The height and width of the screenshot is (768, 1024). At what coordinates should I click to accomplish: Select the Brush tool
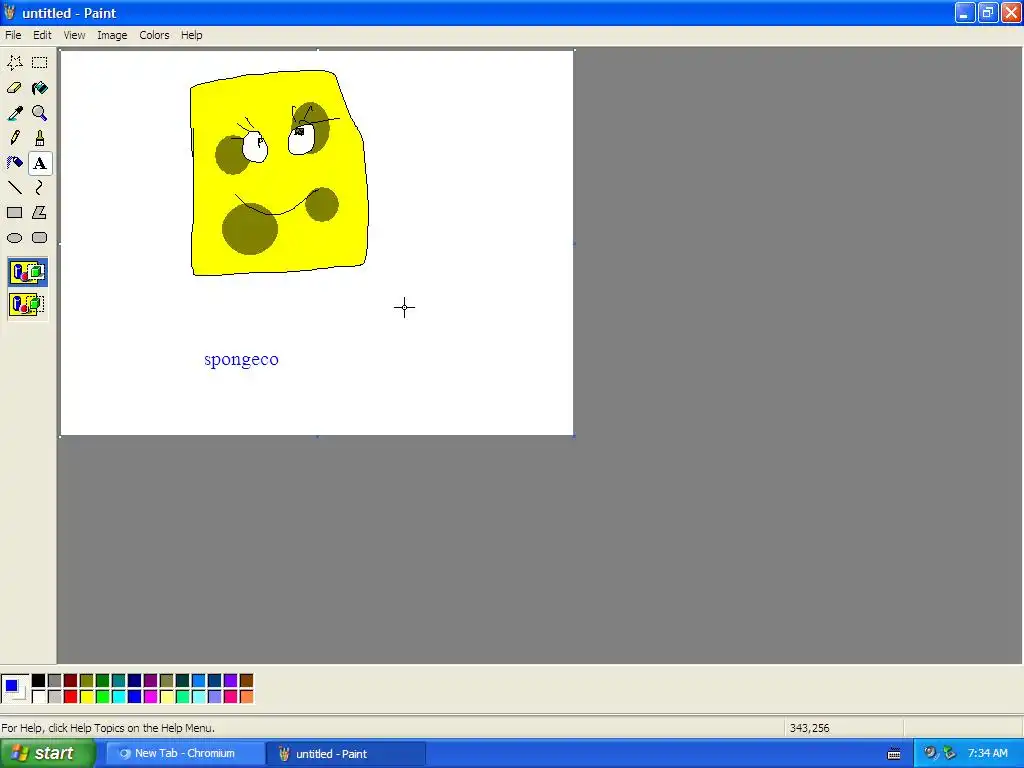click(x=40, y=138)
